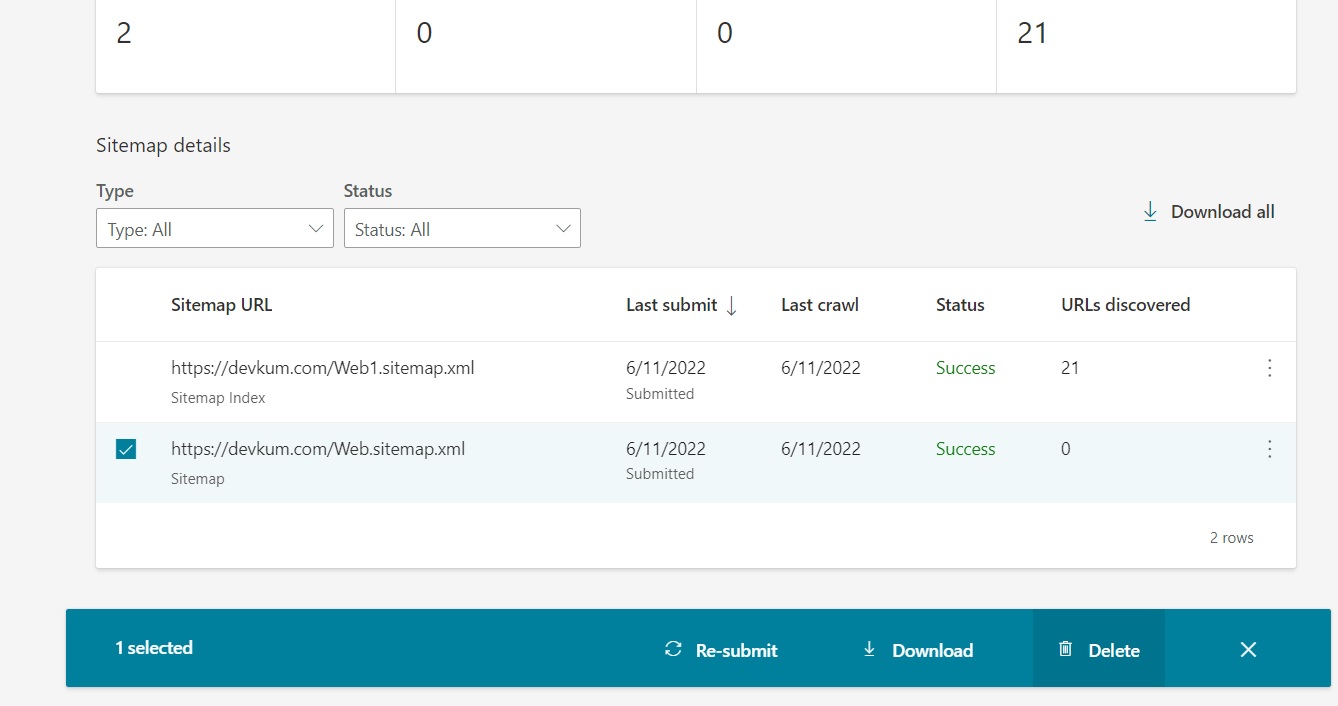
Task: Click URLs discovered value 0 in table
Action: (1066, 449)
